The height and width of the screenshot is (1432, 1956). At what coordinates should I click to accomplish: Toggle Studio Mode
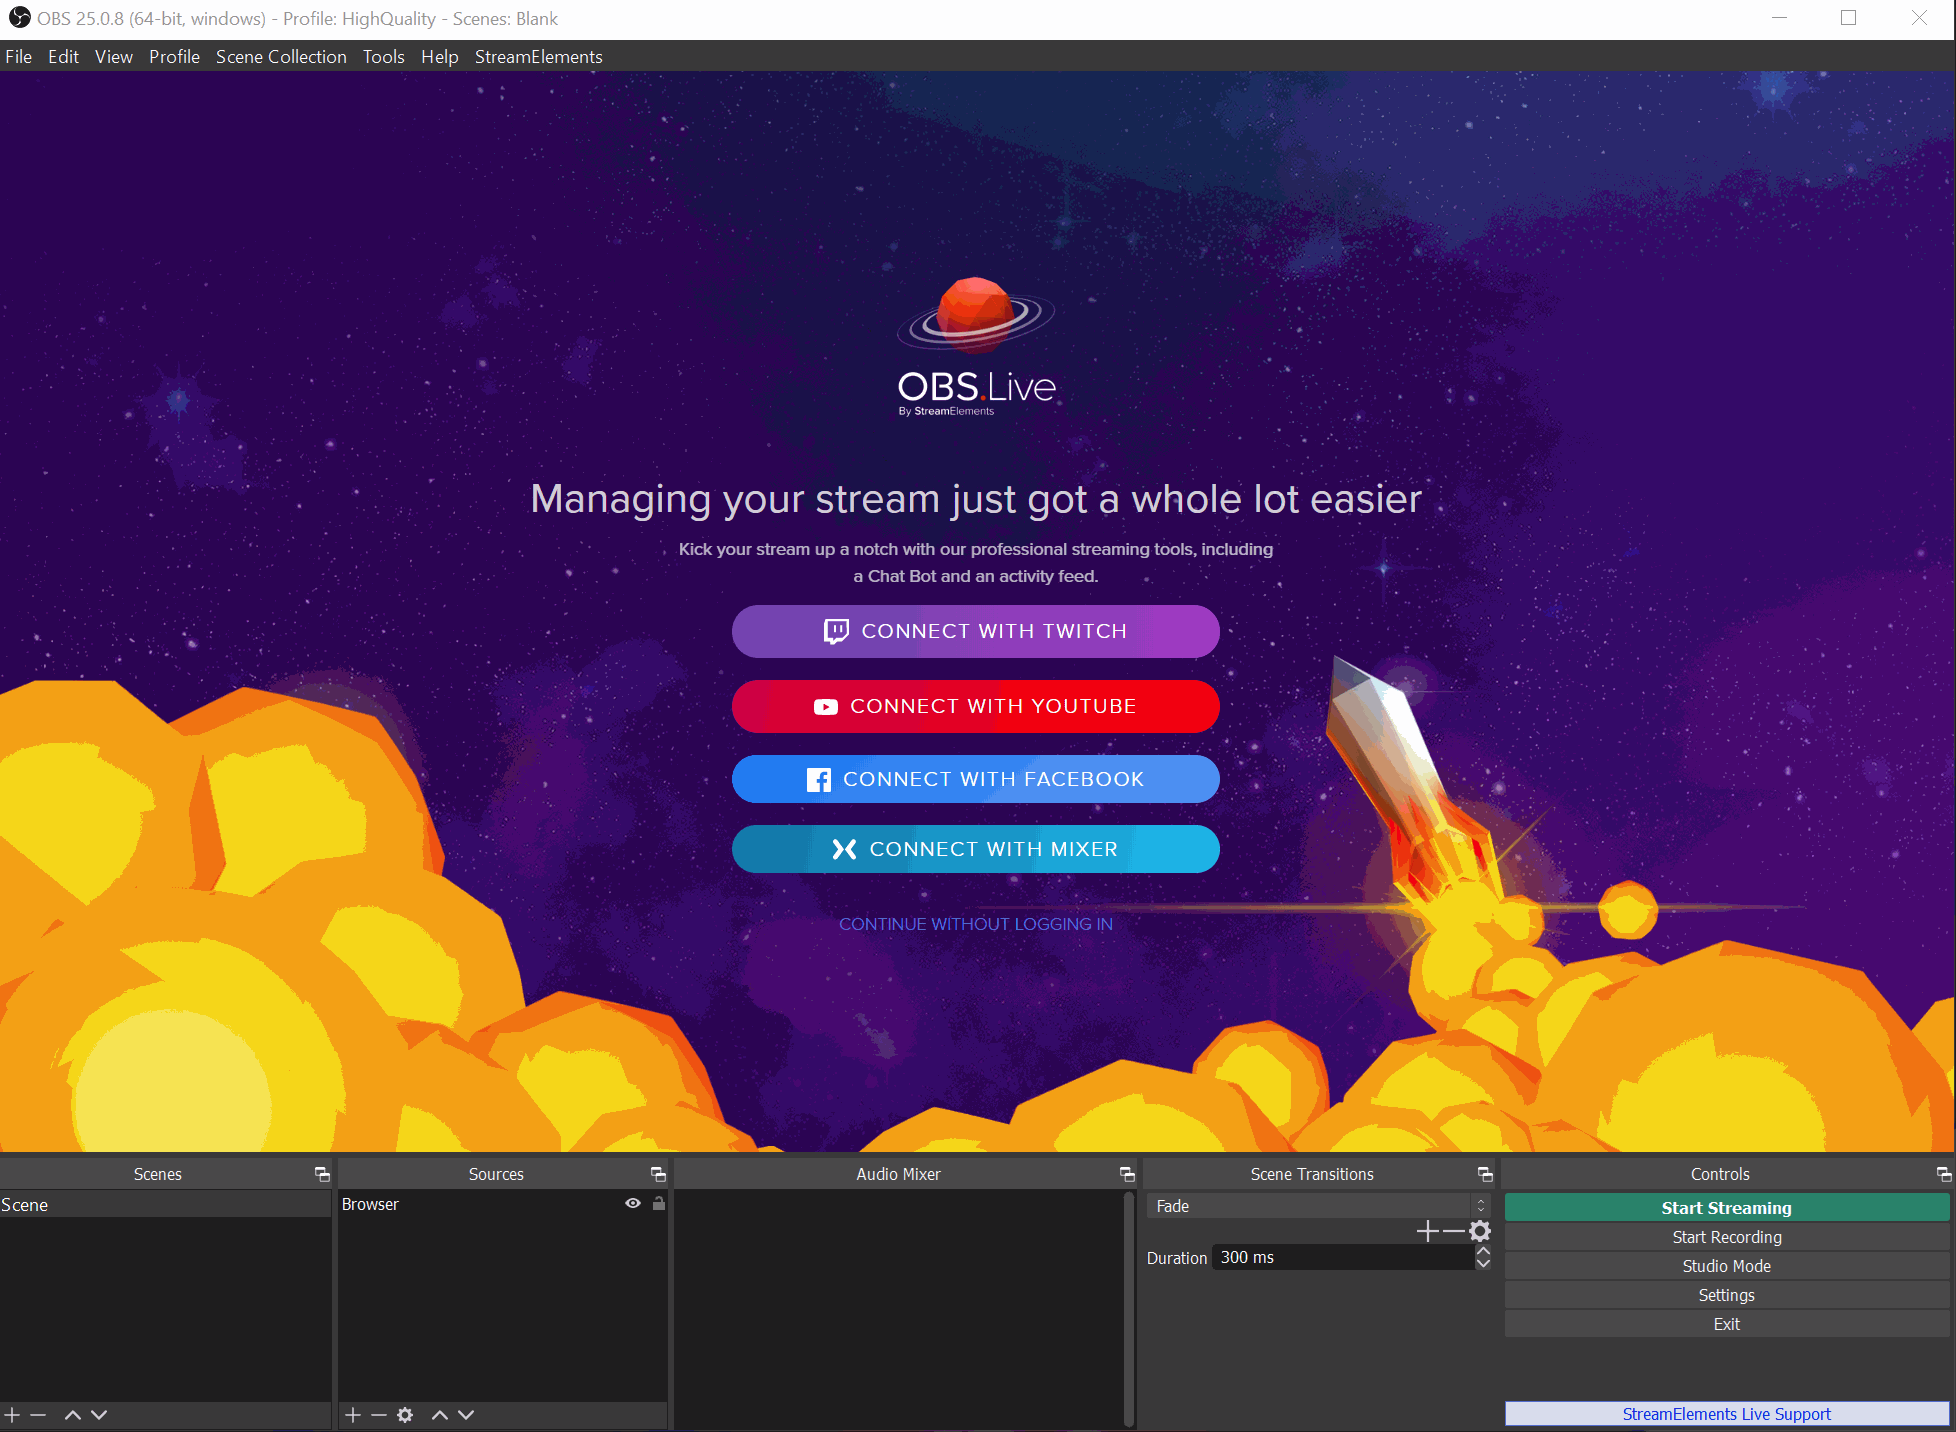tap(1726, 1266)
